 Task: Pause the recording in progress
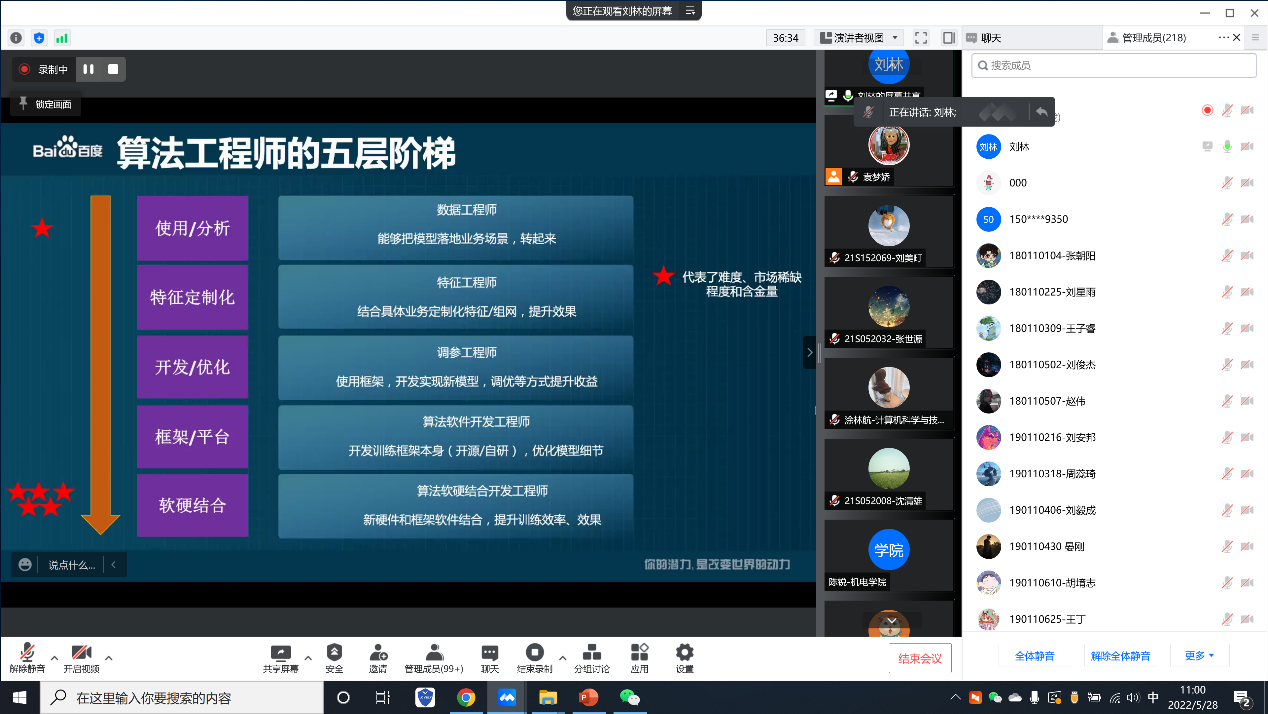88,69
